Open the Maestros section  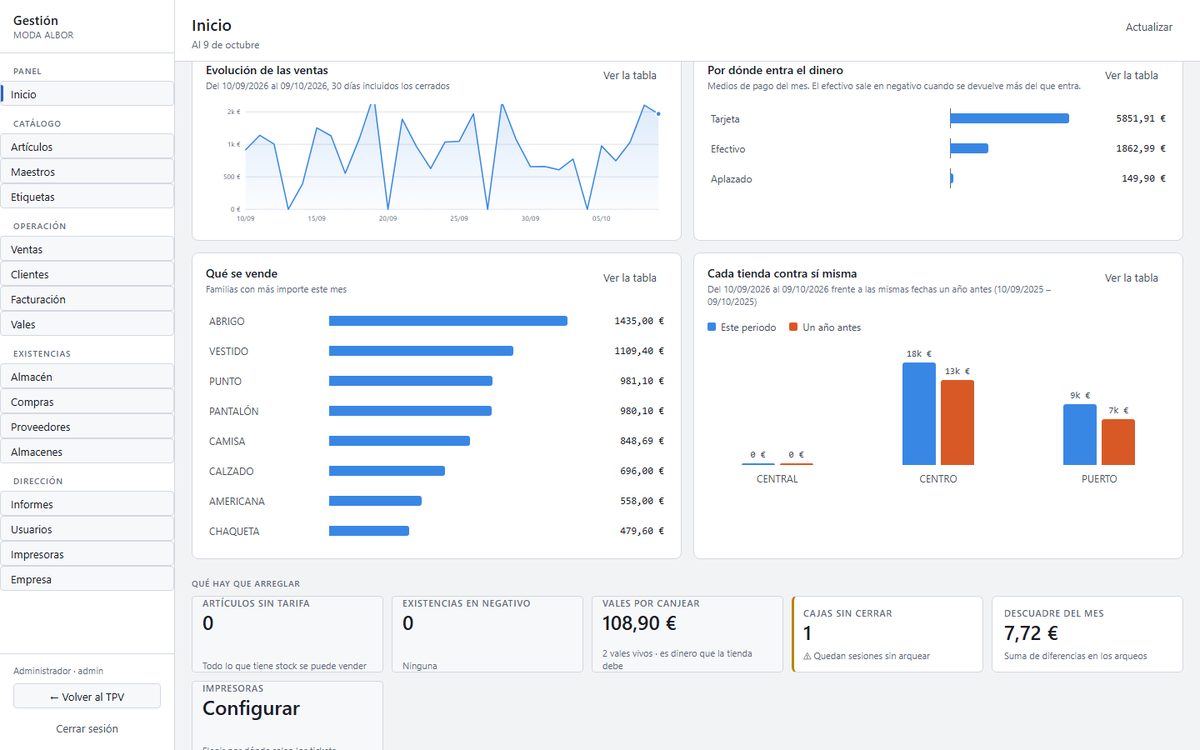point(87,172)
